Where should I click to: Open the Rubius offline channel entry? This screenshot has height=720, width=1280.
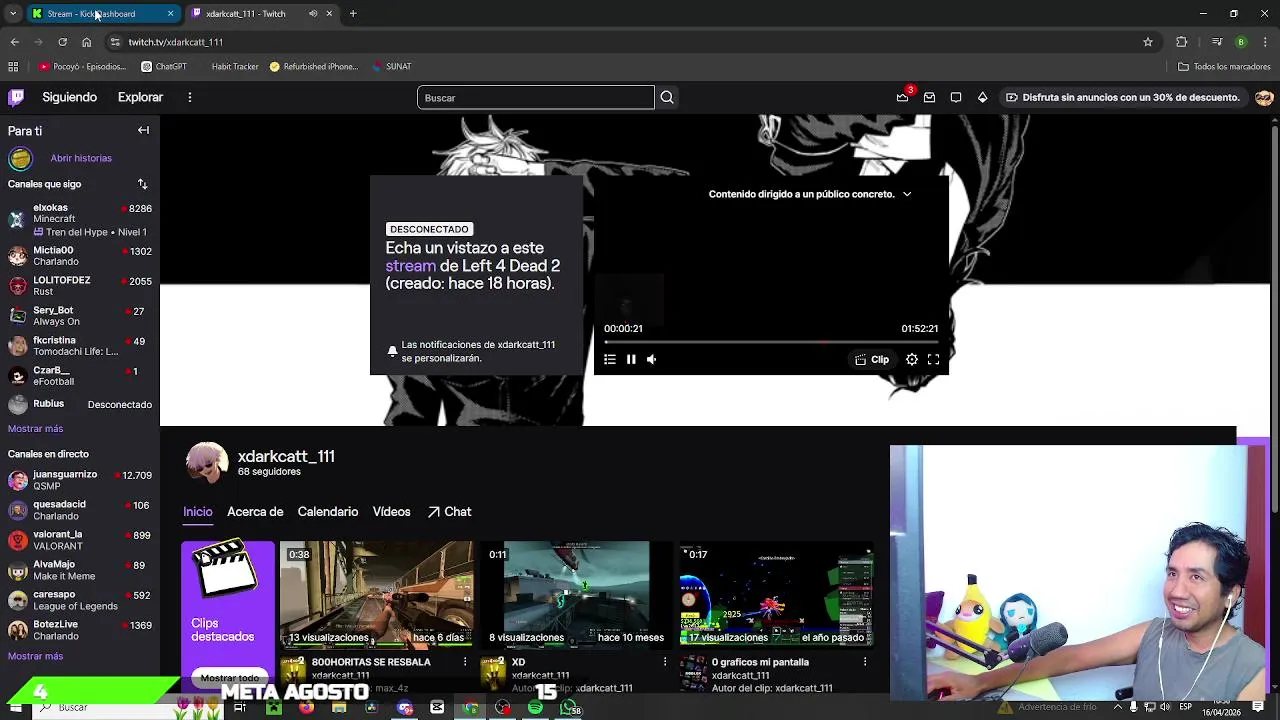coord(80,404)
